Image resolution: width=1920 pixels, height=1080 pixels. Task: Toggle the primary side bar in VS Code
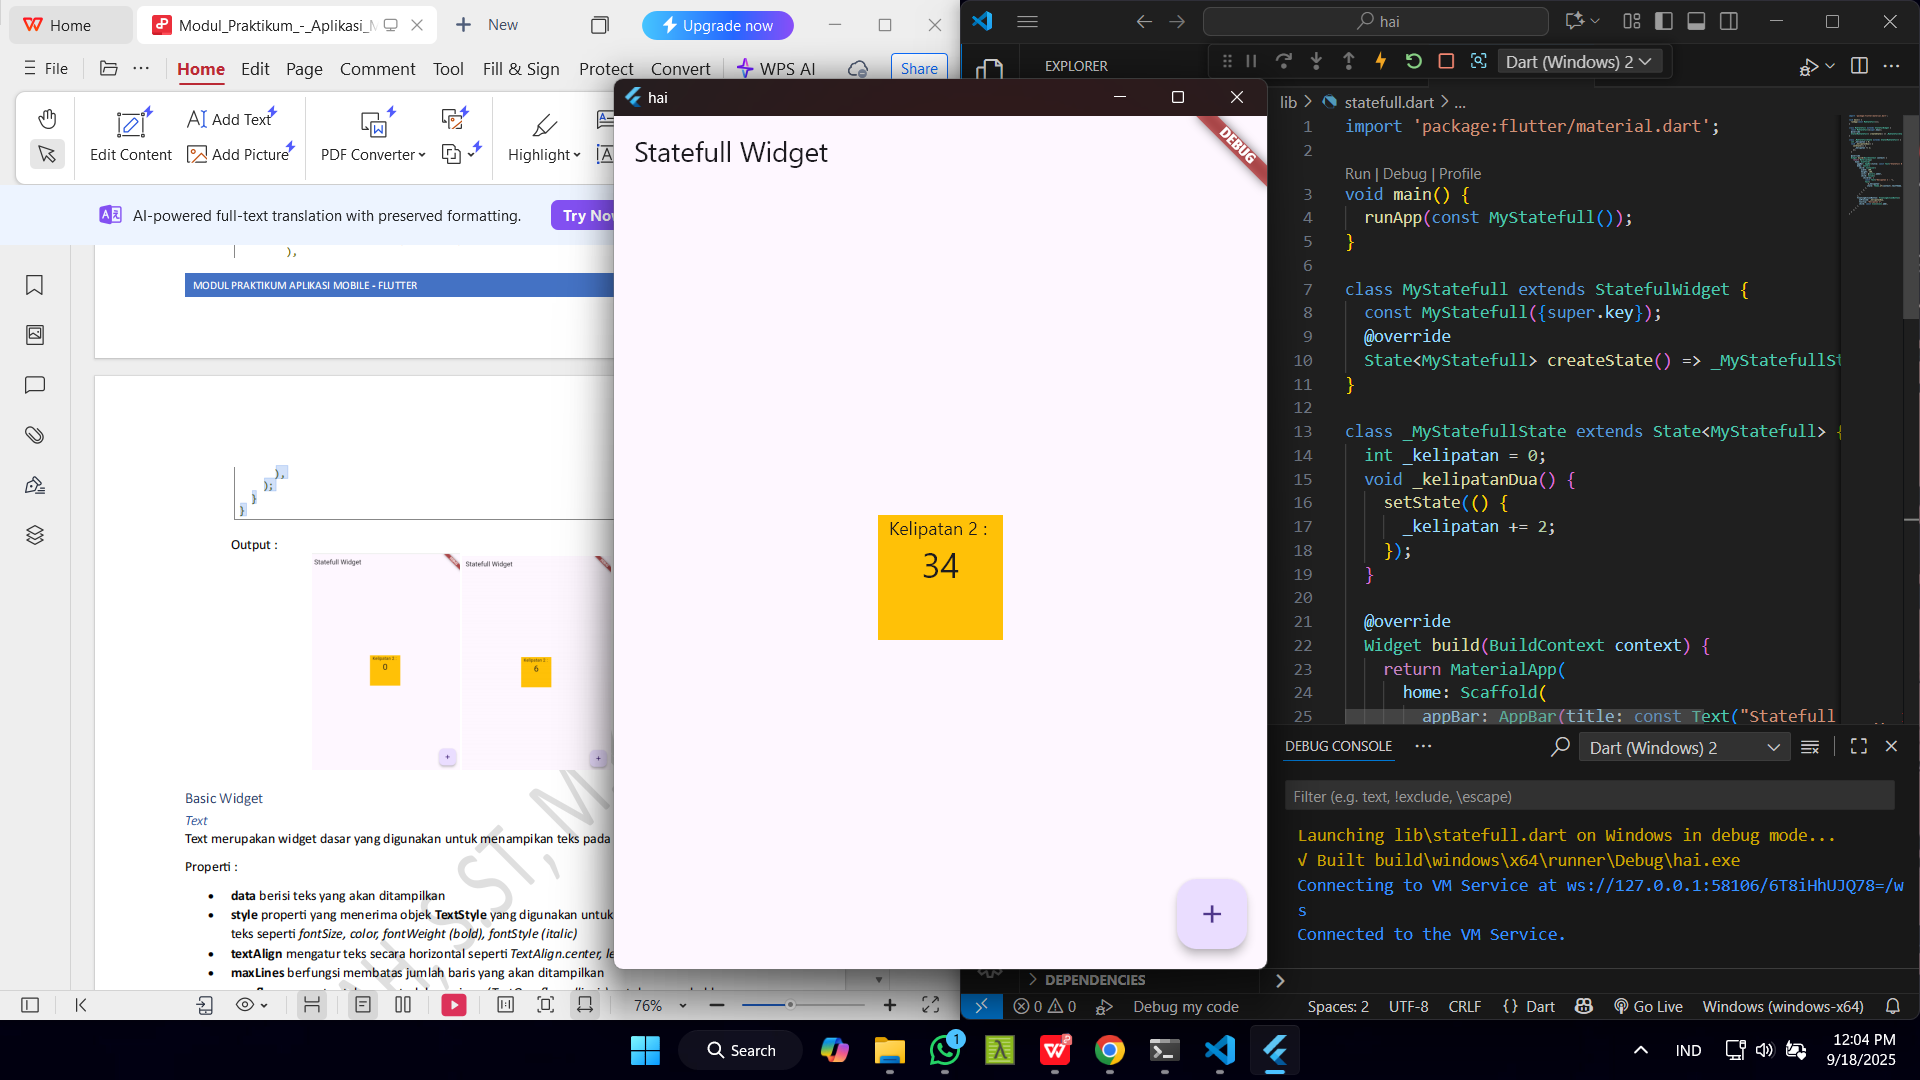point(1664,21)
